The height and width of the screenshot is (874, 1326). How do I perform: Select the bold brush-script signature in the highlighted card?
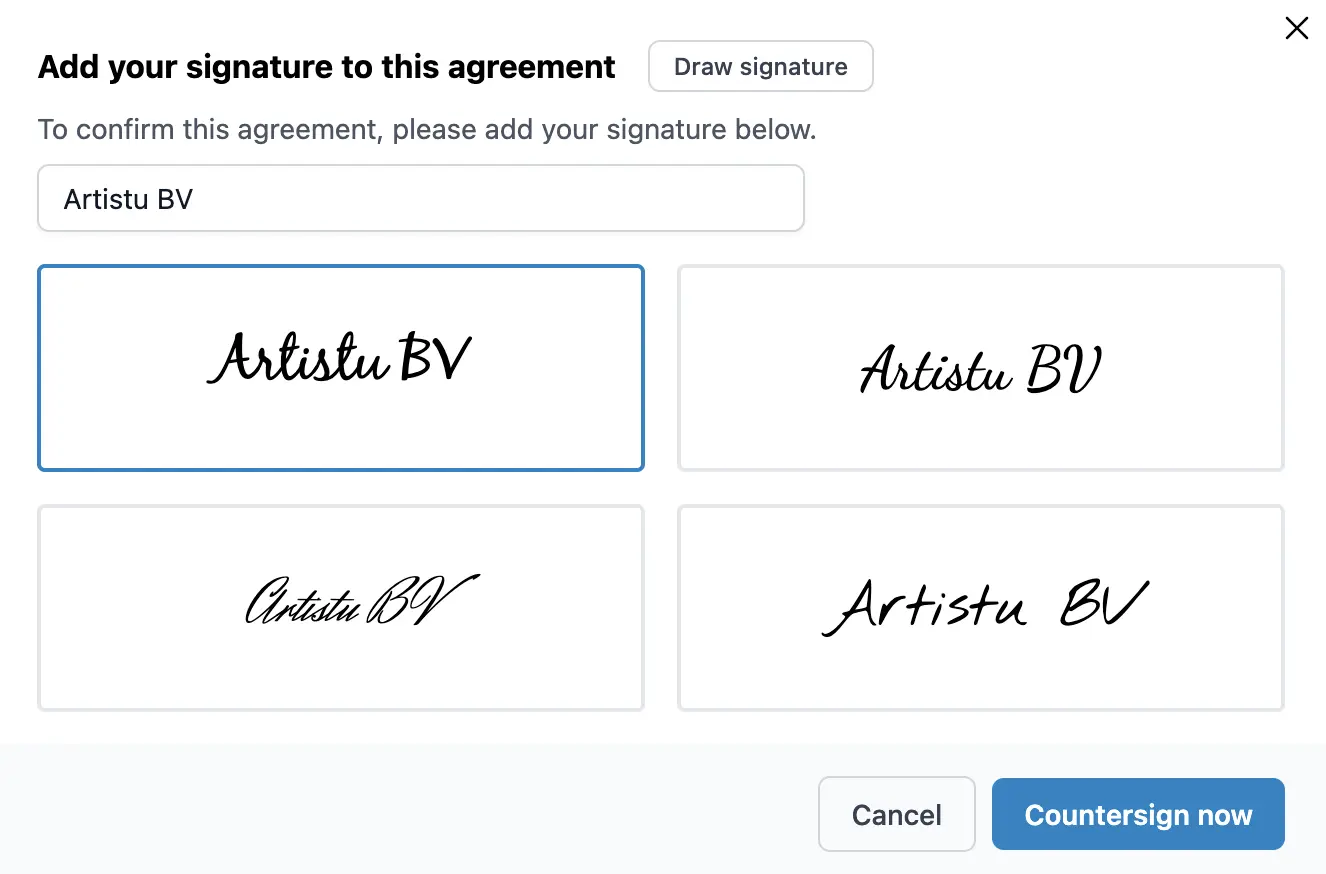[x=340, y=368]
